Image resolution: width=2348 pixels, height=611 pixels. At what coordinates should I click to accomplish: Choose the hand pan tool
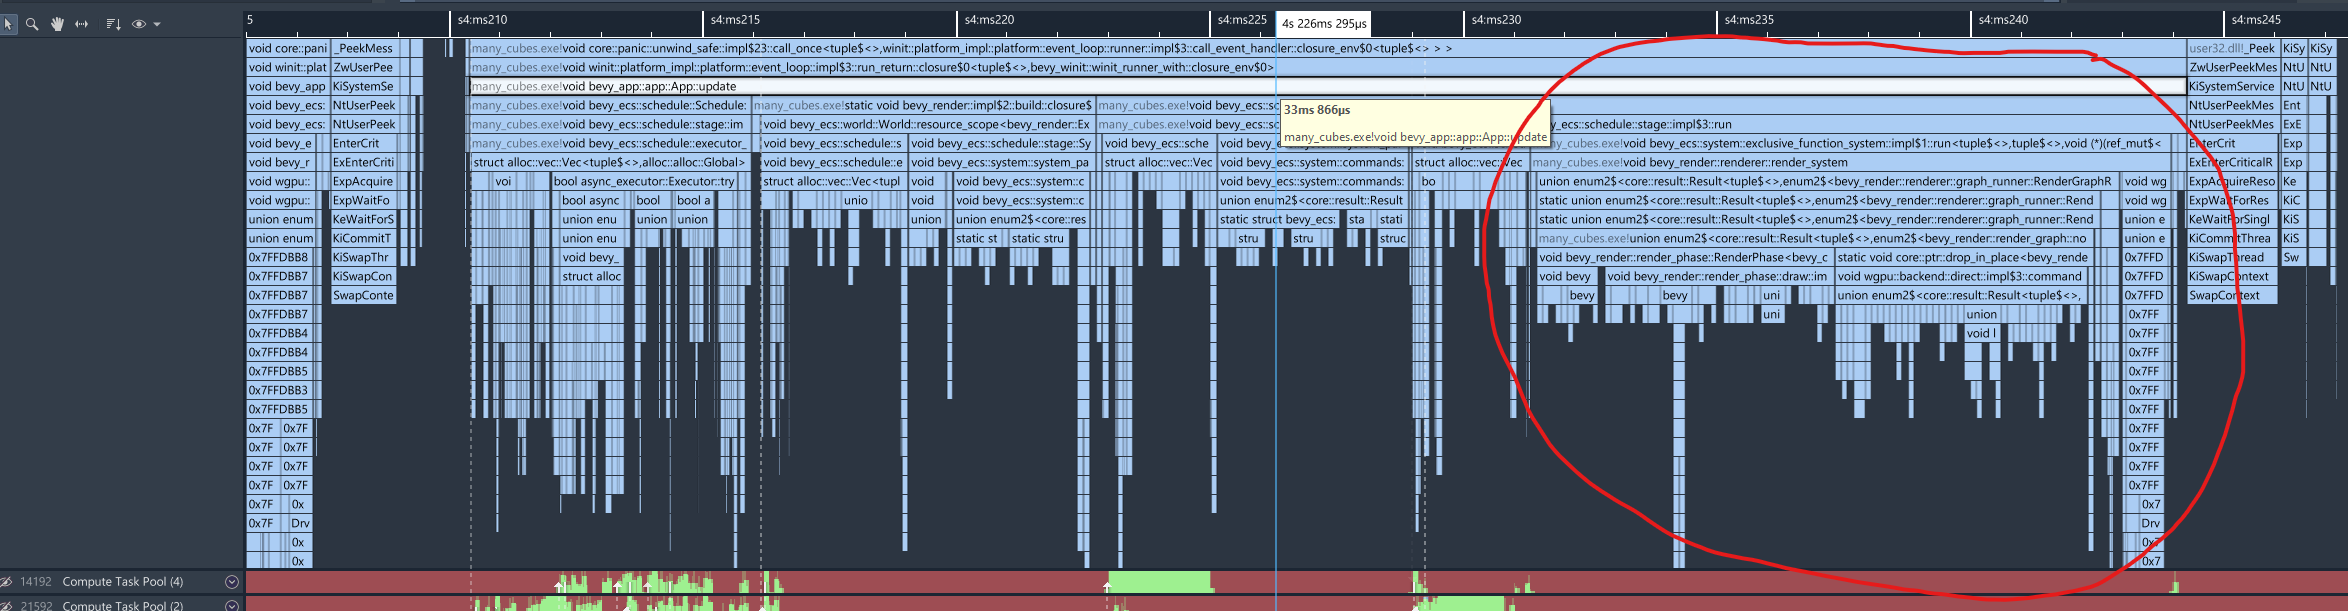pos(57,24)
